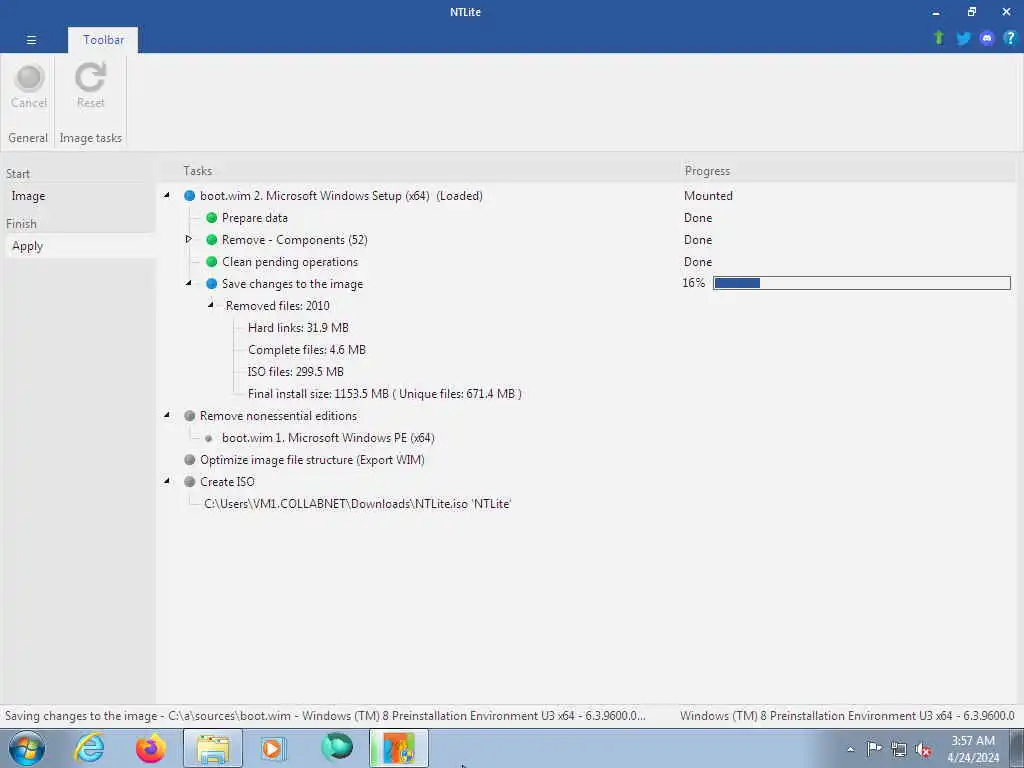
Task: Click the Cancel toolbar button
Action: coord(29,86)
